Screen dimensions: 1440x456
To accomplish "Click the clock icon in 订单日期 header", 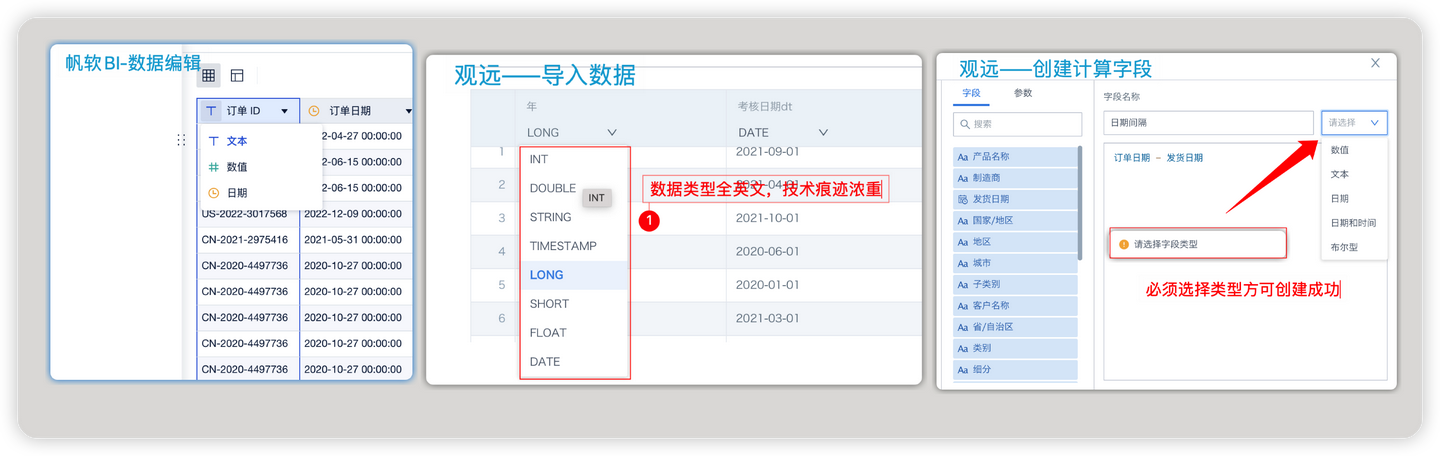I will click(x=313, y=111).
